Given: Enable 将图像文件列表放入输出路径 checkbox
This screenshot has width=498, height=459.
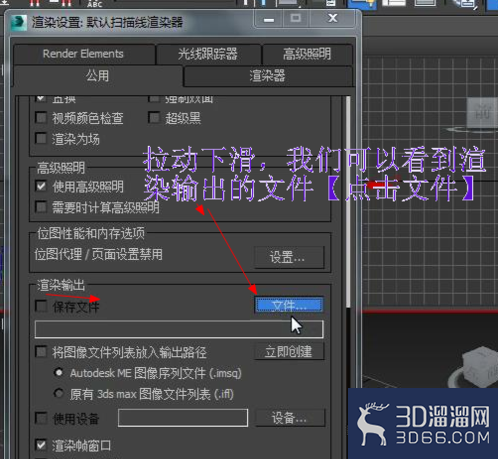Looking at the screenshot, I should click(41, 352).
